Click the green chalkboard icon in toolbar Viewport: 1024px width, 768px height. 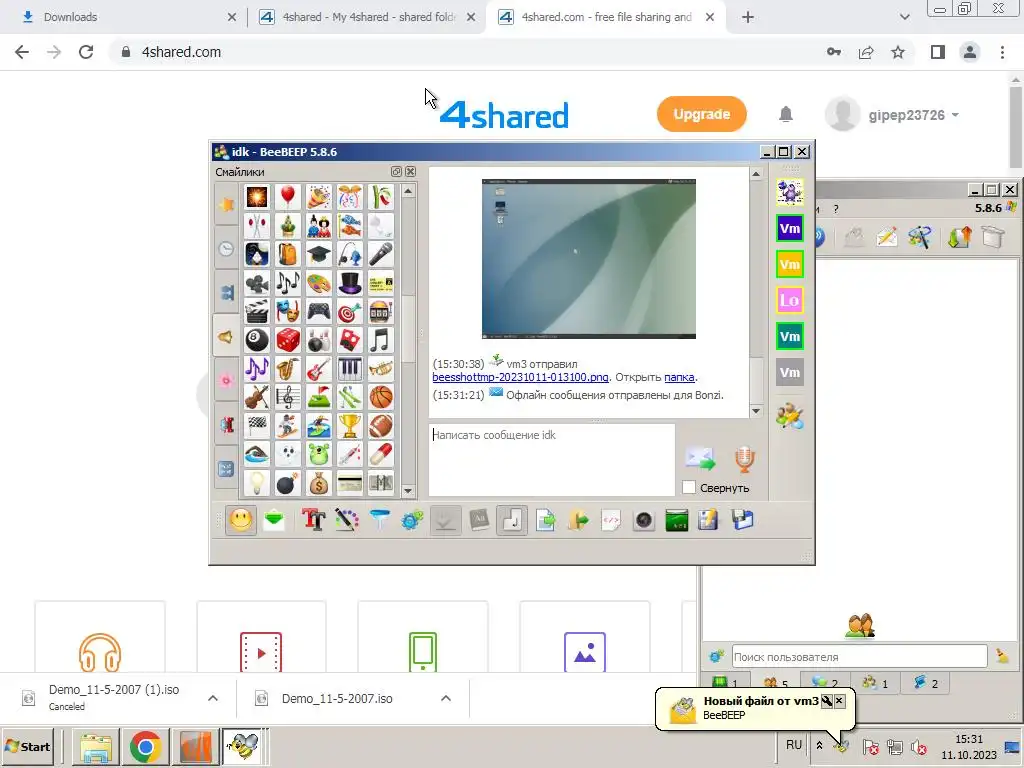[677, 520]
